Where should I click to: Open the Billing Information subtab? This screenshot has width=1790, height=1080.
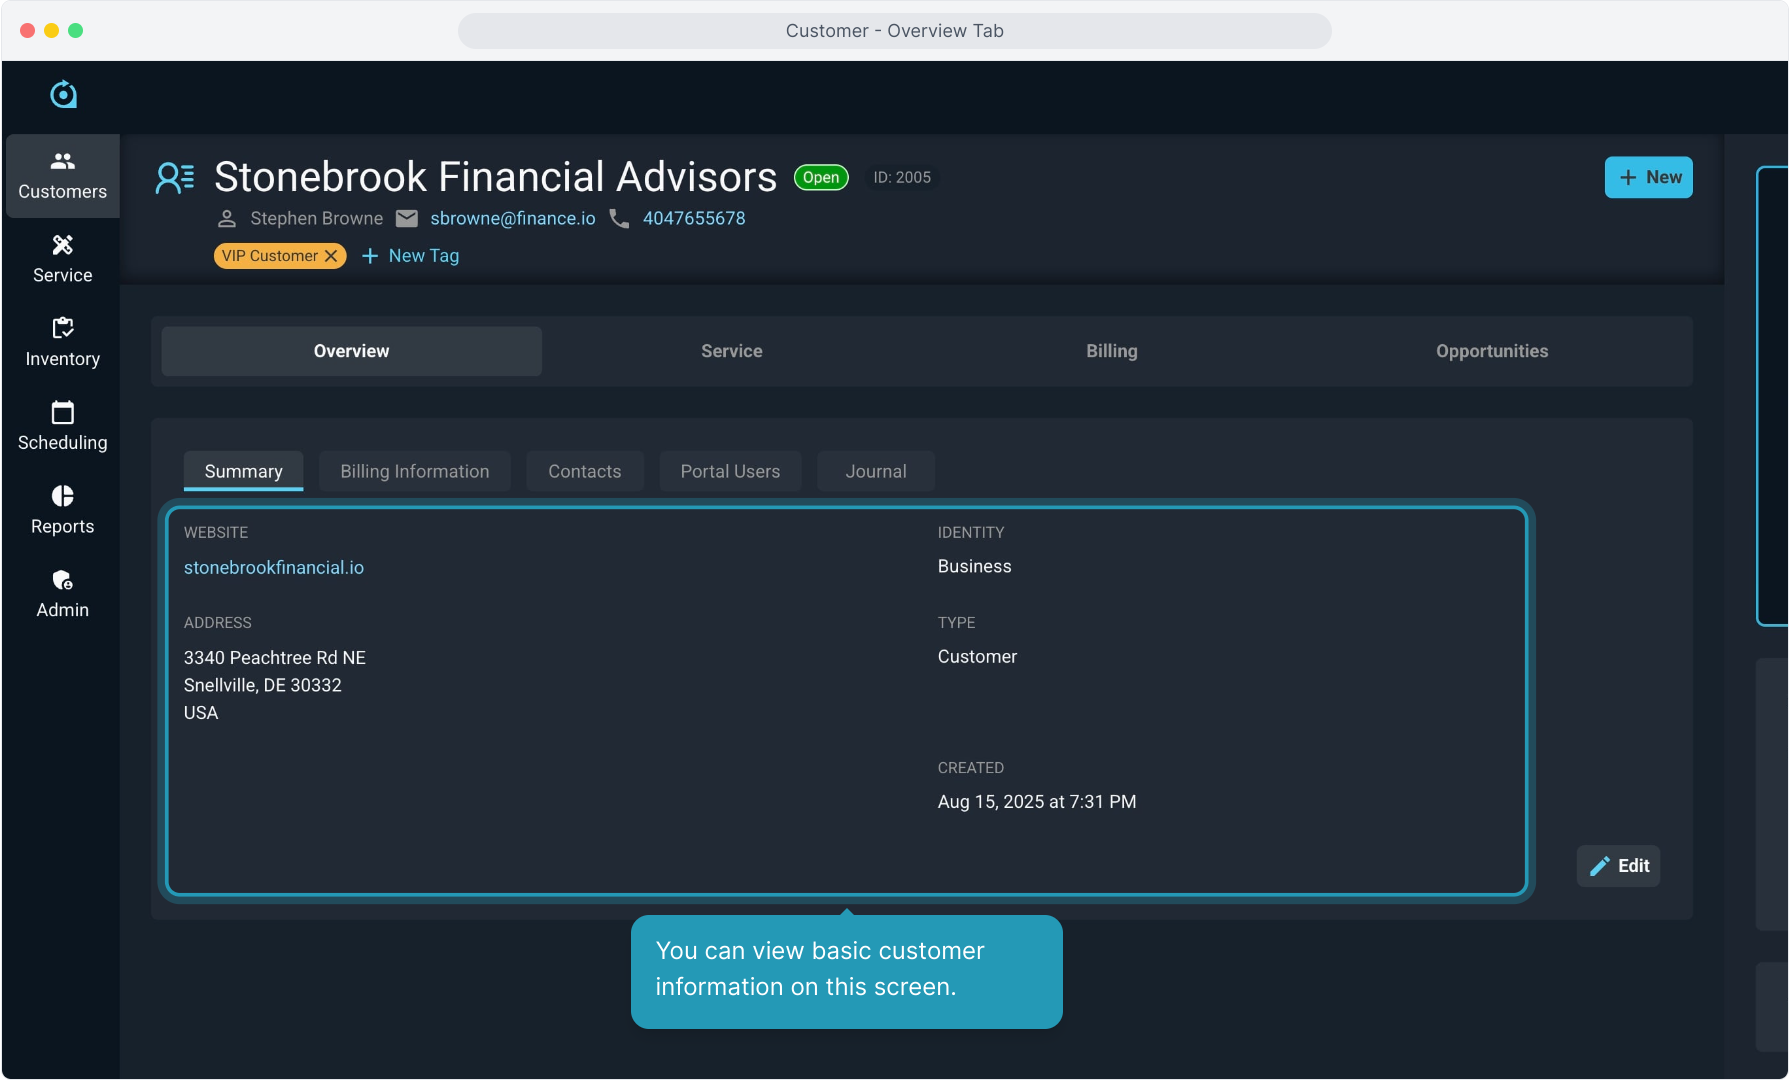pos(414,471)
